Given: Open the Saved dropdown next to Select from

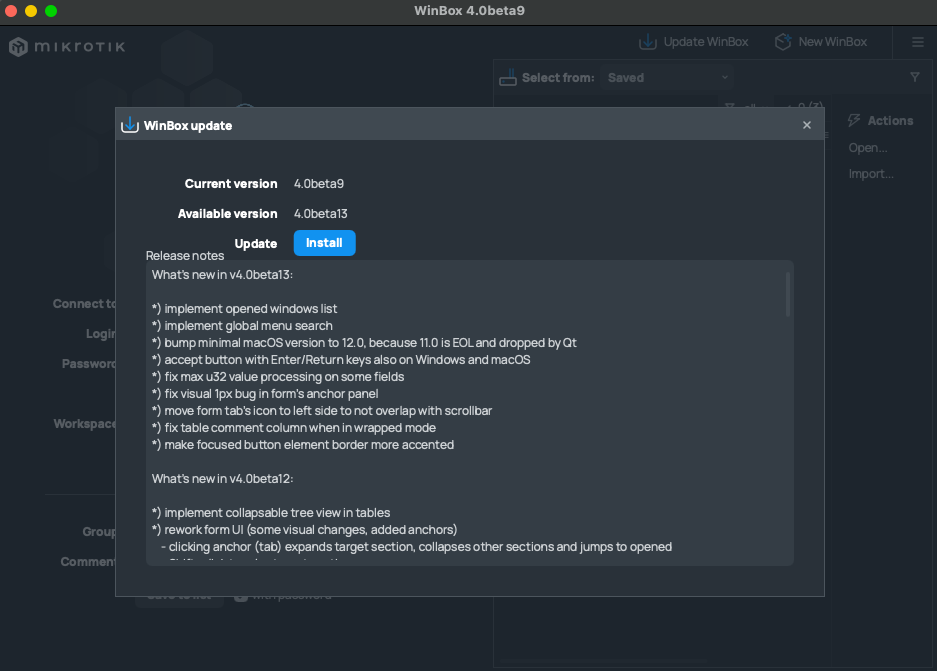Looking at the screenshot, I should 667,78.
